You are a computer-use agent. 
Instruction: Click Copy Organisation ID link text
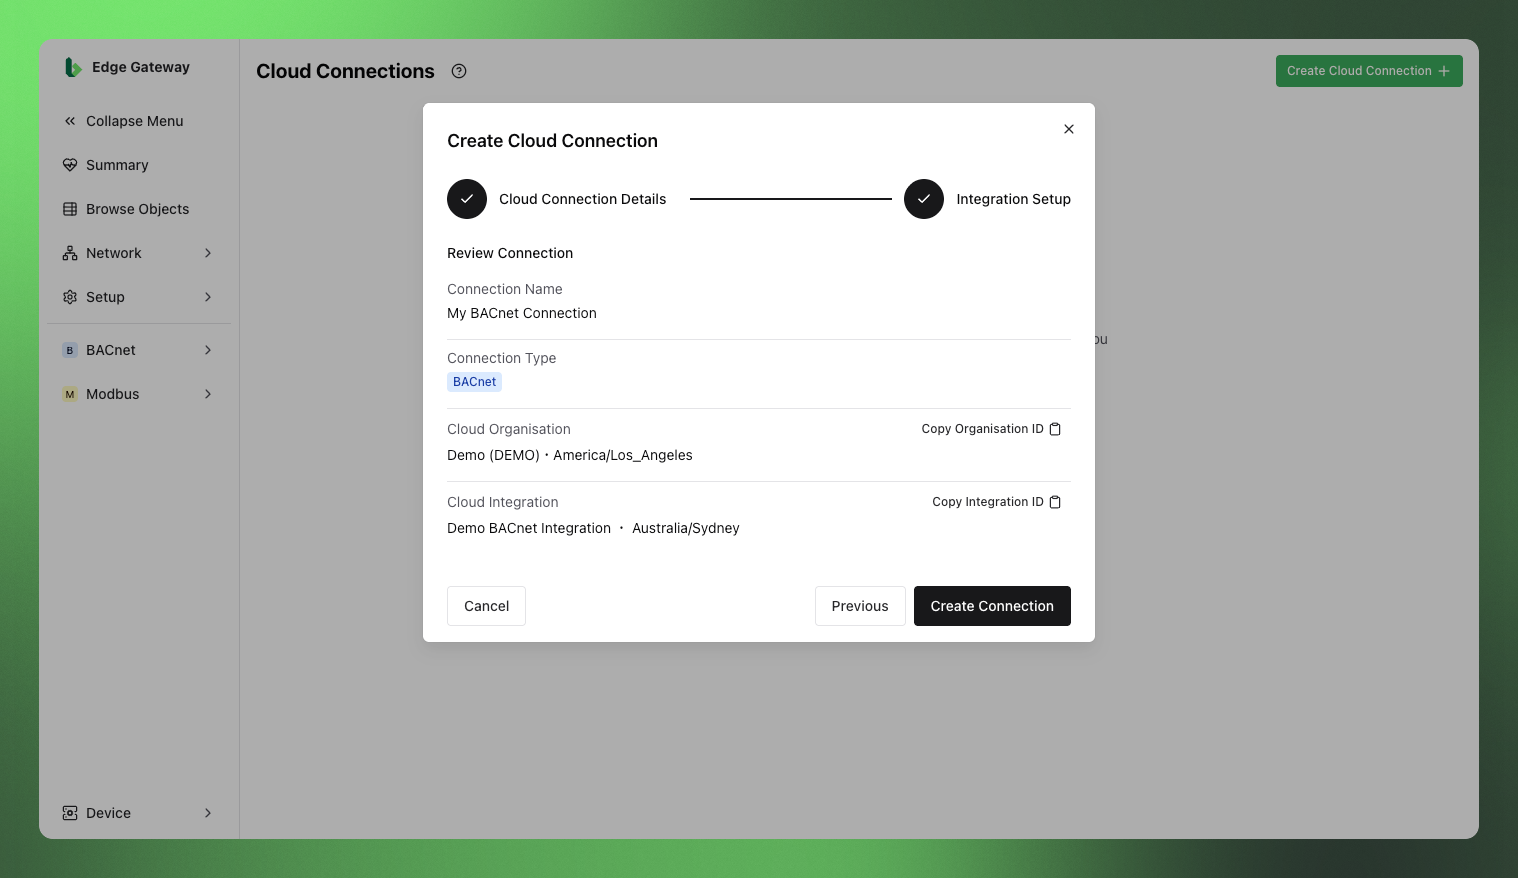click(982, 429)
